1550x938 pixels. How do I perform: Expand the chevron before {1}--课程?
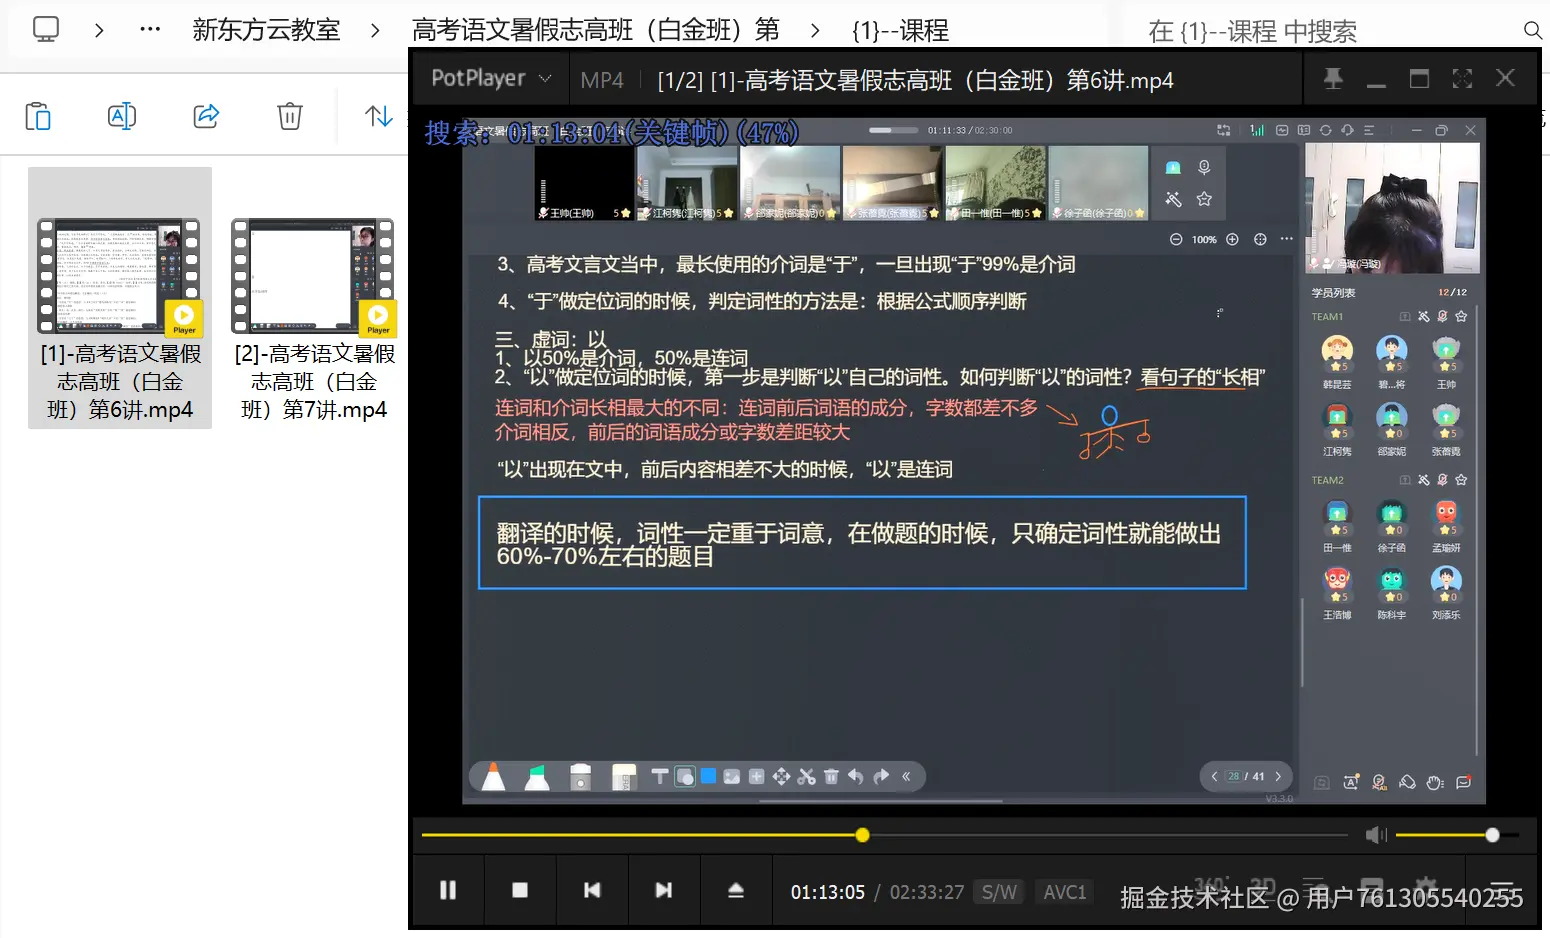click(815, 30)
